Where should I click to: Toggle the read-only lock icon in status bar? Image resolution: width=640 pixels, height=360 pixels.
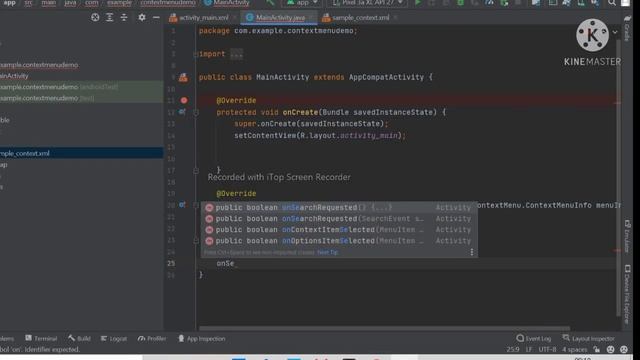(597, 349)
